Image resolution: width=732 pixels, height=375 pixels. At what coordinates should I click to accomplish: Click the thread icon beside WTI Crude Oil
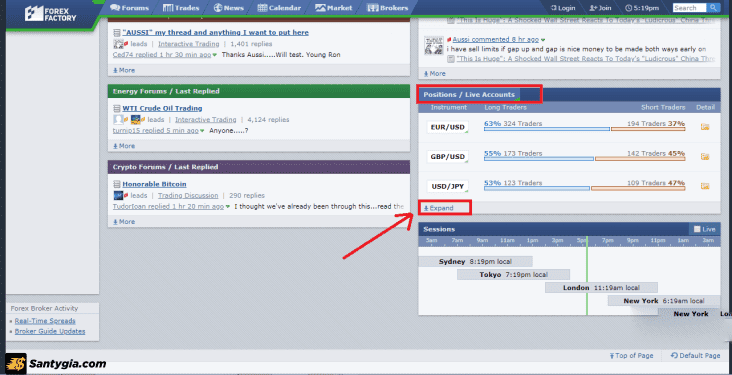117,108
